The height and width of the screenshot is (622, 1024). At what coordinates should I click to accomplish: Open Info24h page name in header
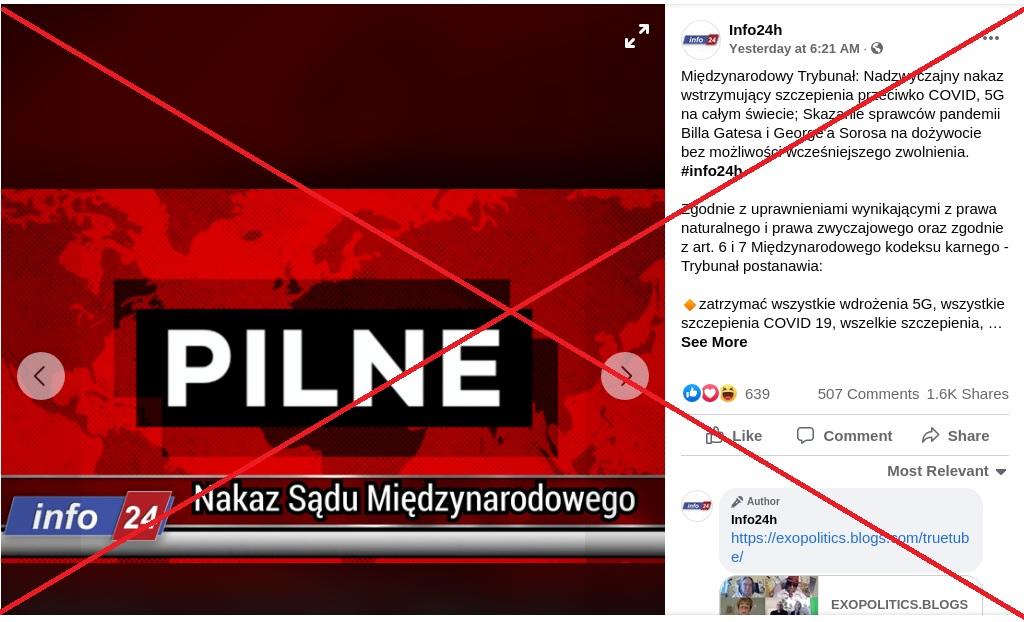pos(755,30)
